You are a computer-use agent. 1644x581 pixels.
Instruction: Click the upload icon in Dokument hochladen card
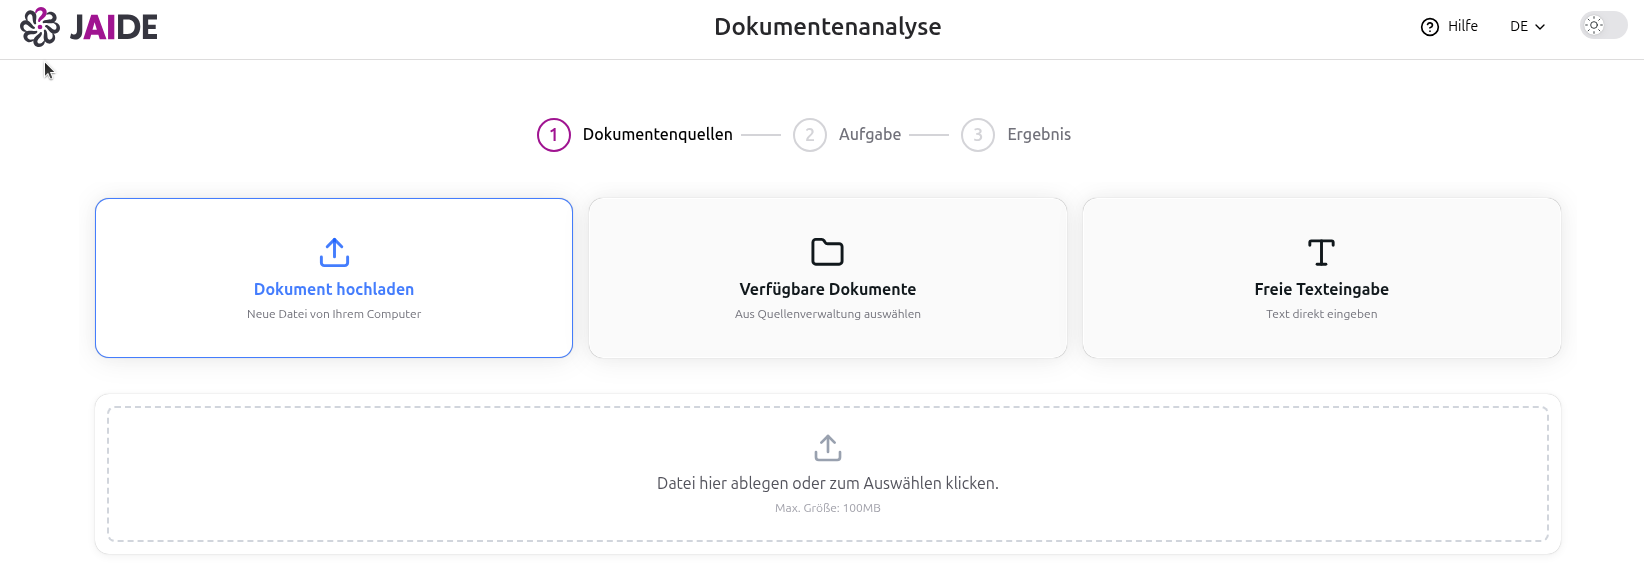coord(334,252)
